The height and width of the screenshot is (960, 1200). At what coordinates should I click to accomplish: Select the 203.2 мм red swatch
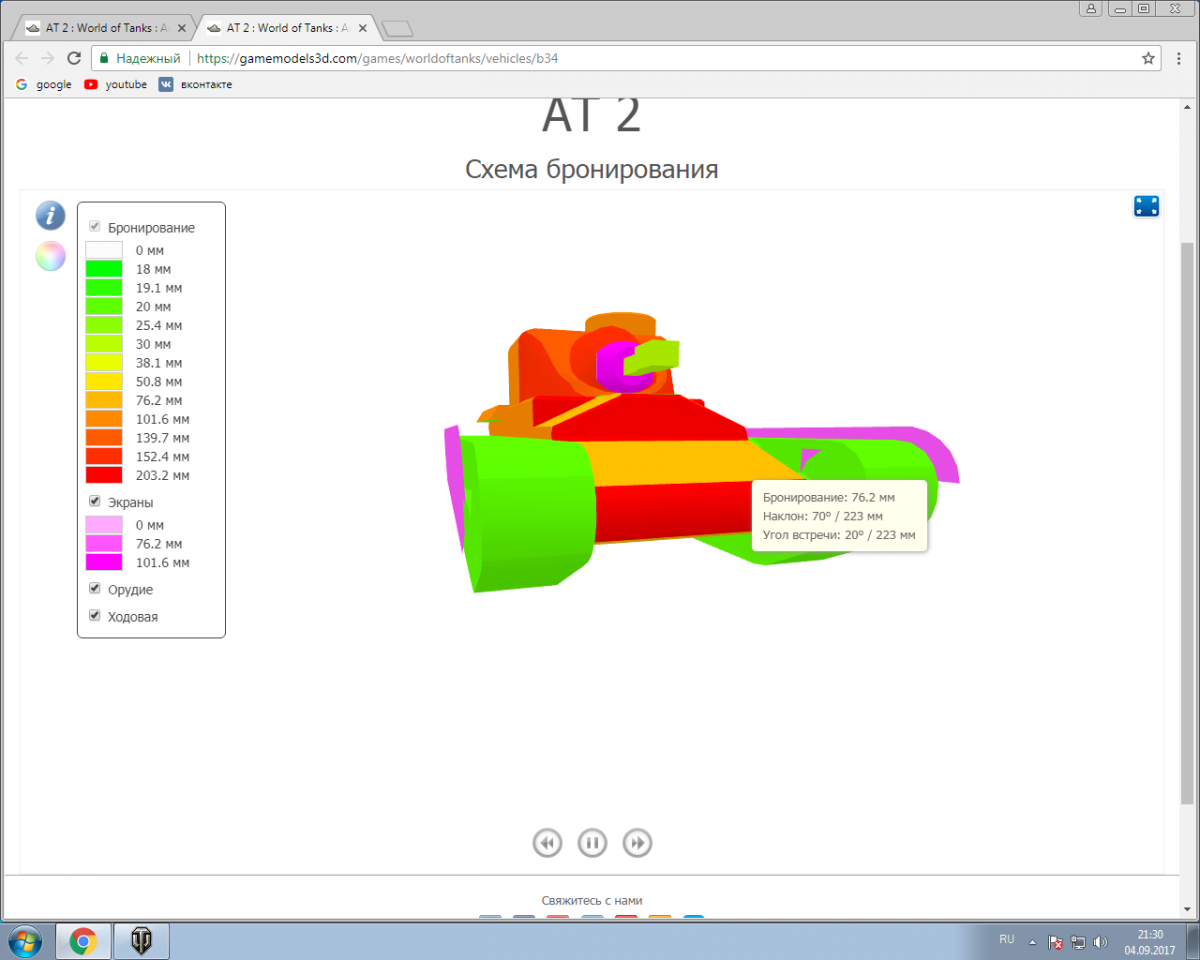pos(104,475)
